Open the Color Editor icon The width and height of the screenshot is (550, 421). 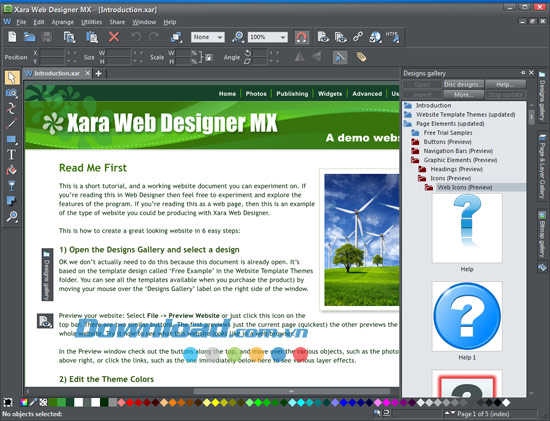(x=24, y=402)
